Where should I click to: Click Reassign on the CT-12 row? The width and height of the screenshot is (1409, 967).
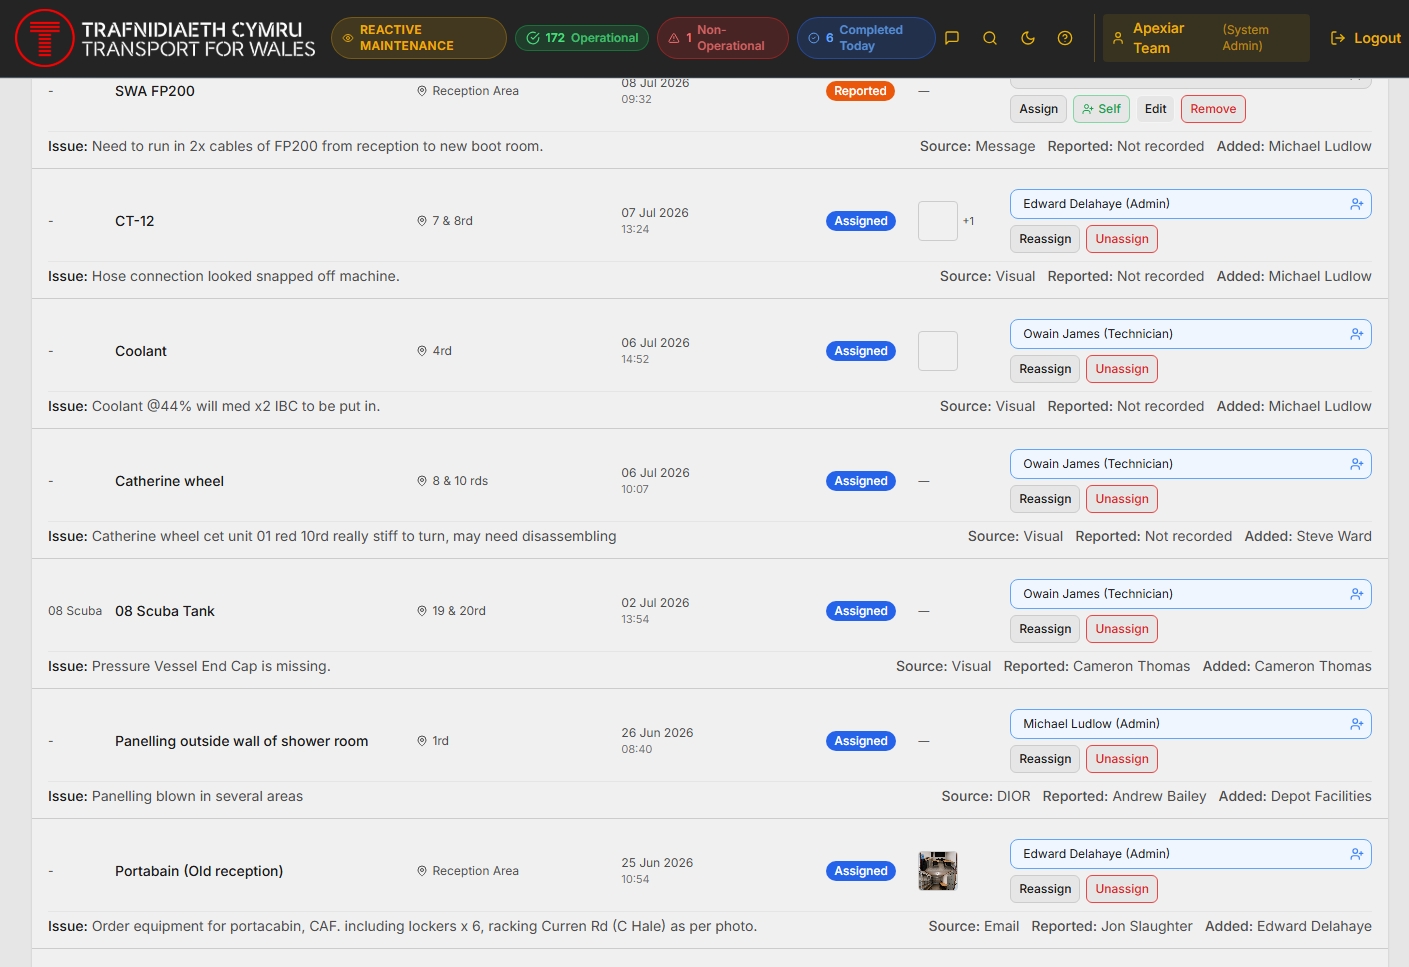(x=1045, y=239)
